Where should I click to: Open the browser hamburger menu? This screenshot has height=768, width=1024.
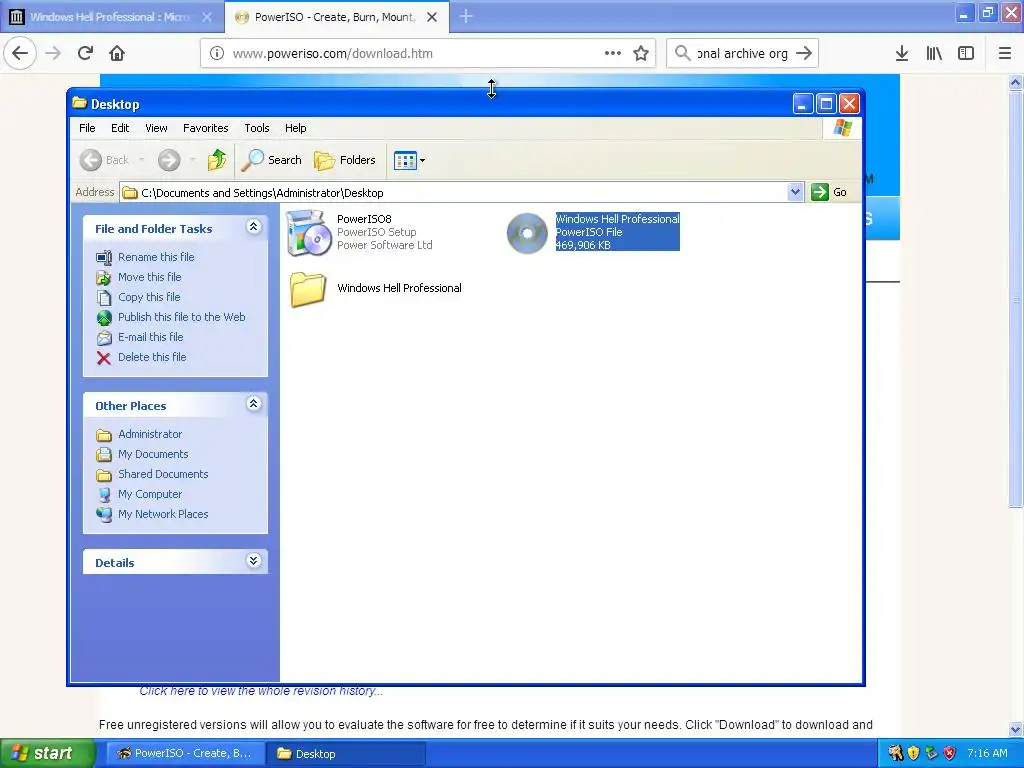tap(1004, 53)
